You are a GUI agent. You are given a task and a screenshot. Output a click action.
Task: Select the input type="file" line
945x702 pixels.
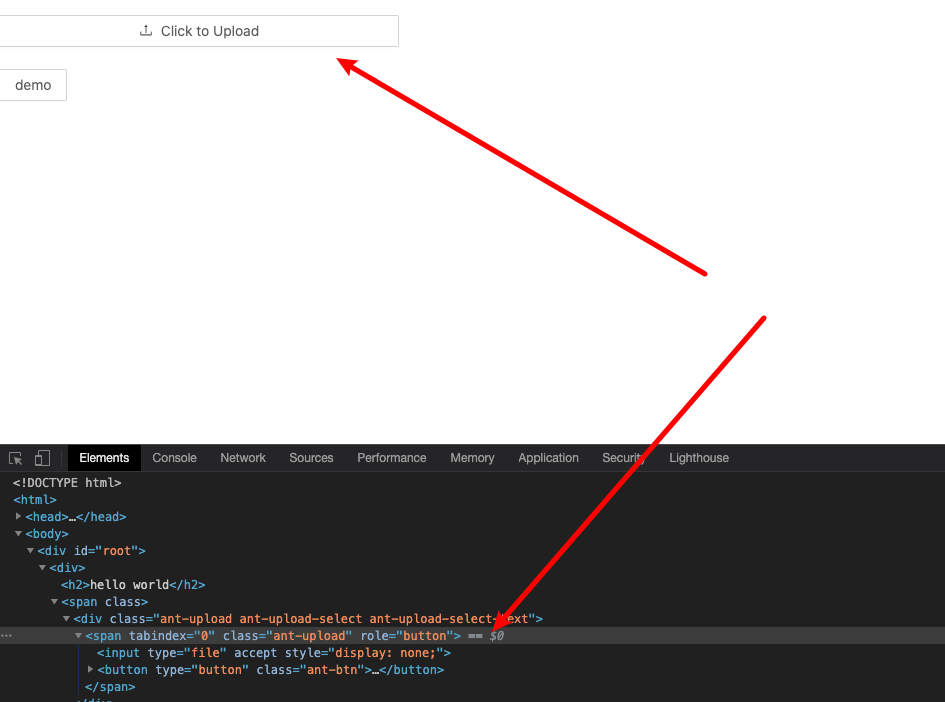[x=274, y=653]
